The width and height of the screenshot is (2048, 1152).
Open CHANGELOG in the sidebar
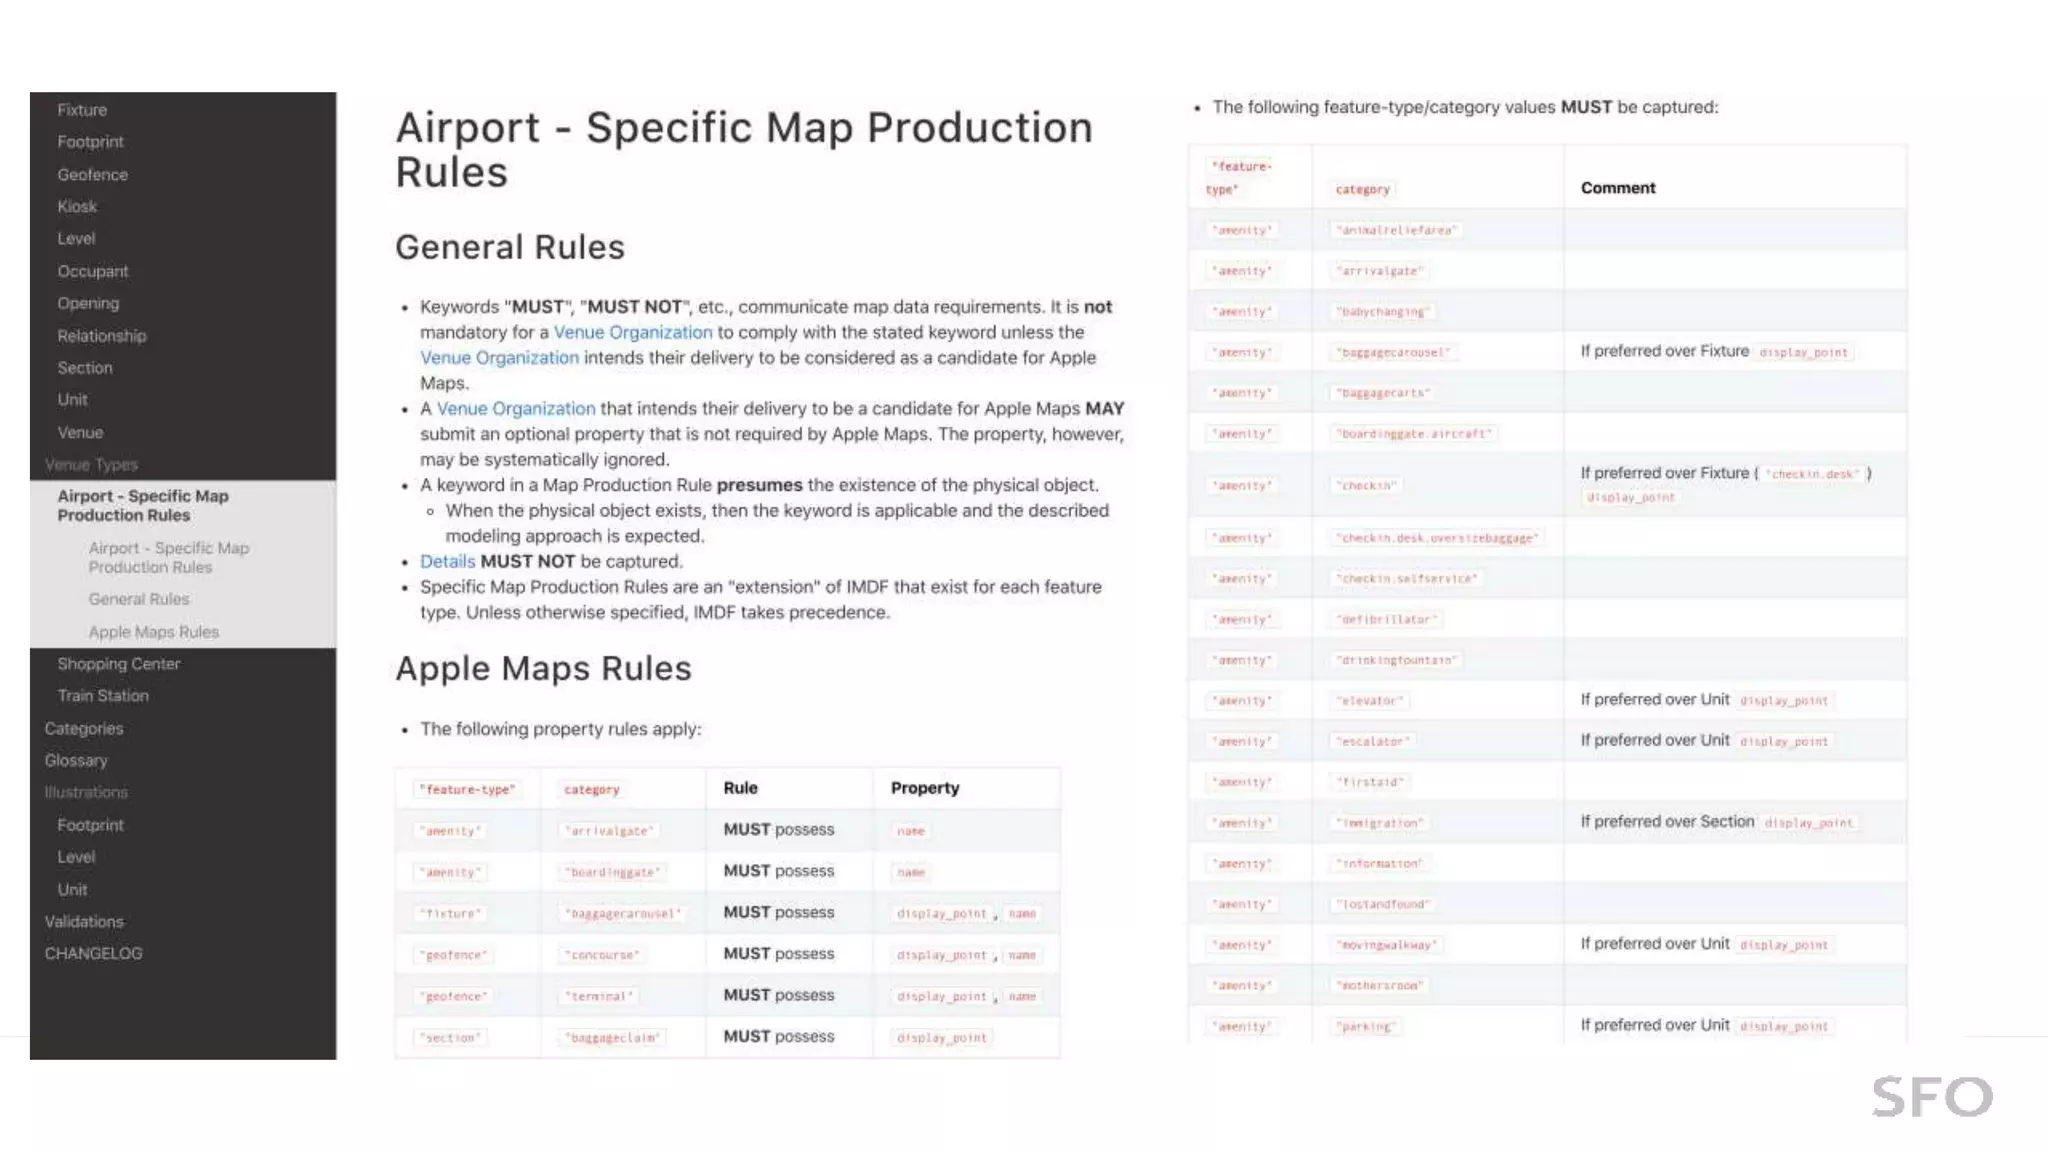click(93, 954)
